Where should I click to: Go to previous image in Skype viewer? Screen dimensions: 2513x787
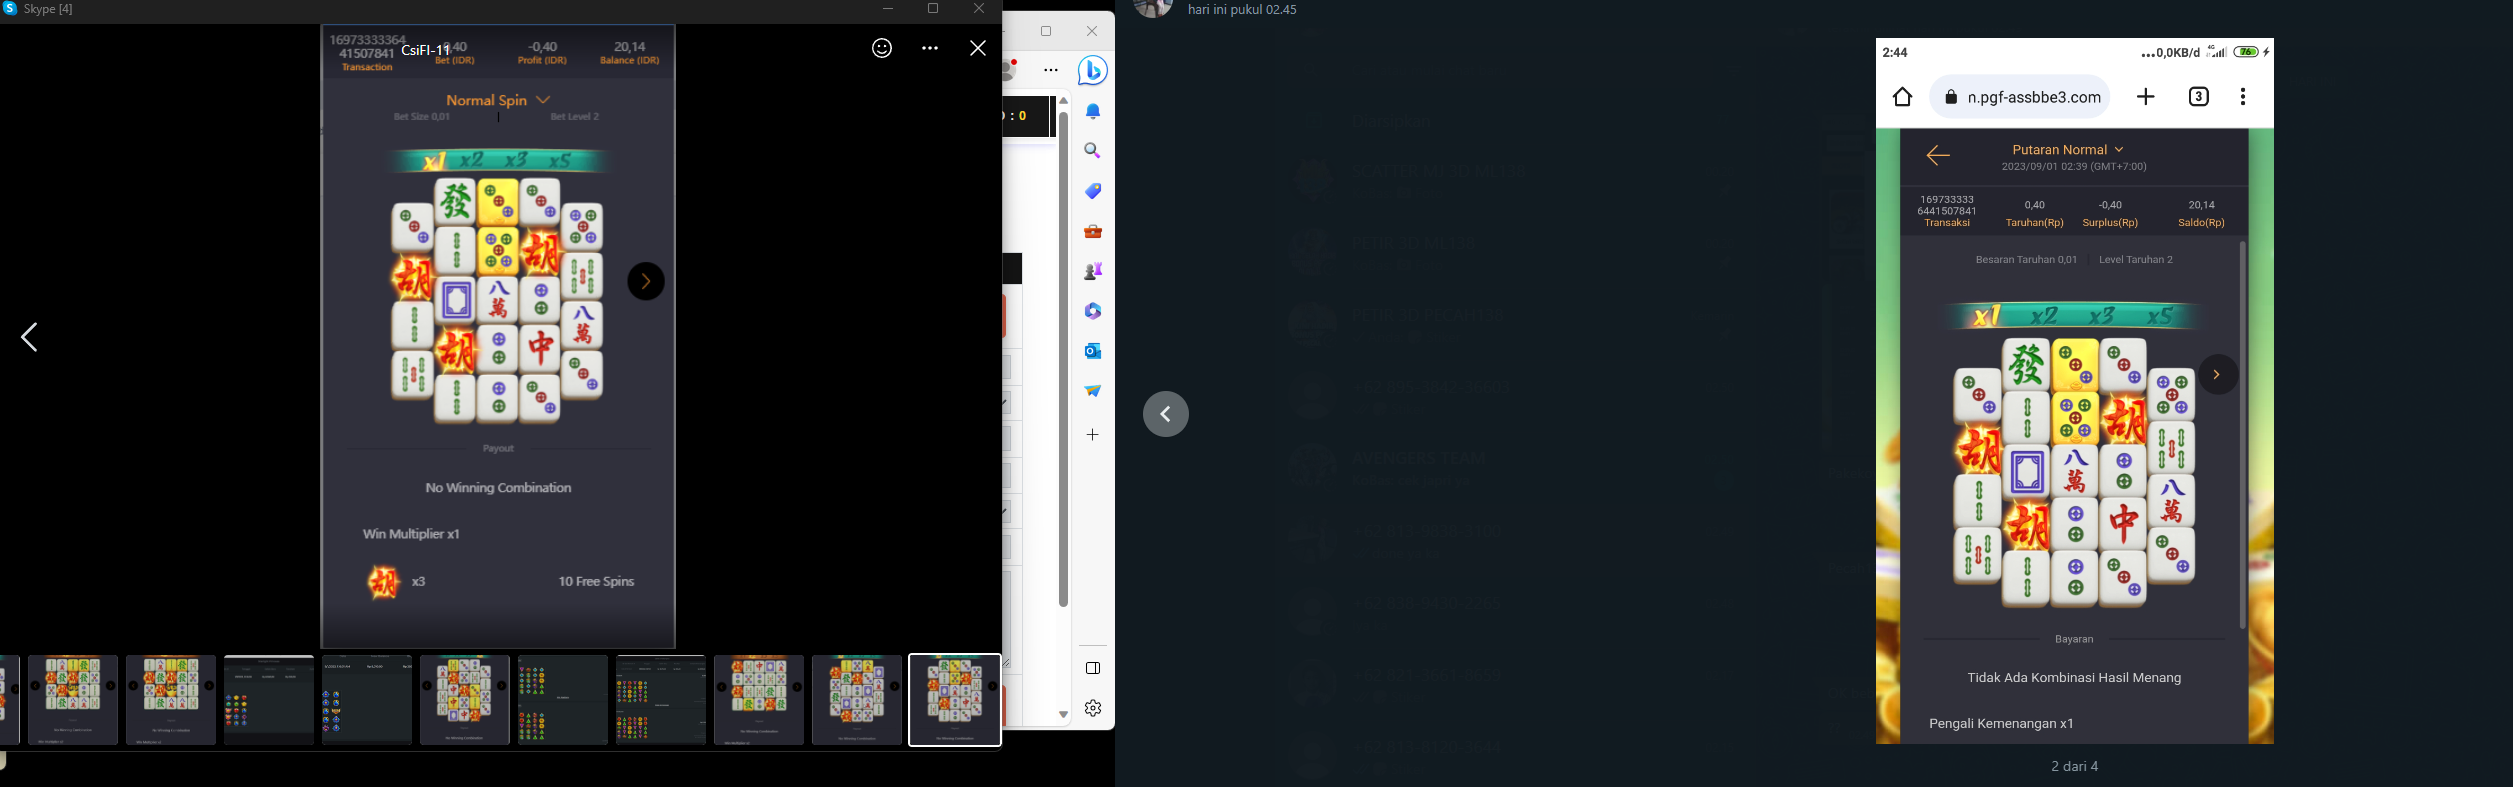pos(30,337)
